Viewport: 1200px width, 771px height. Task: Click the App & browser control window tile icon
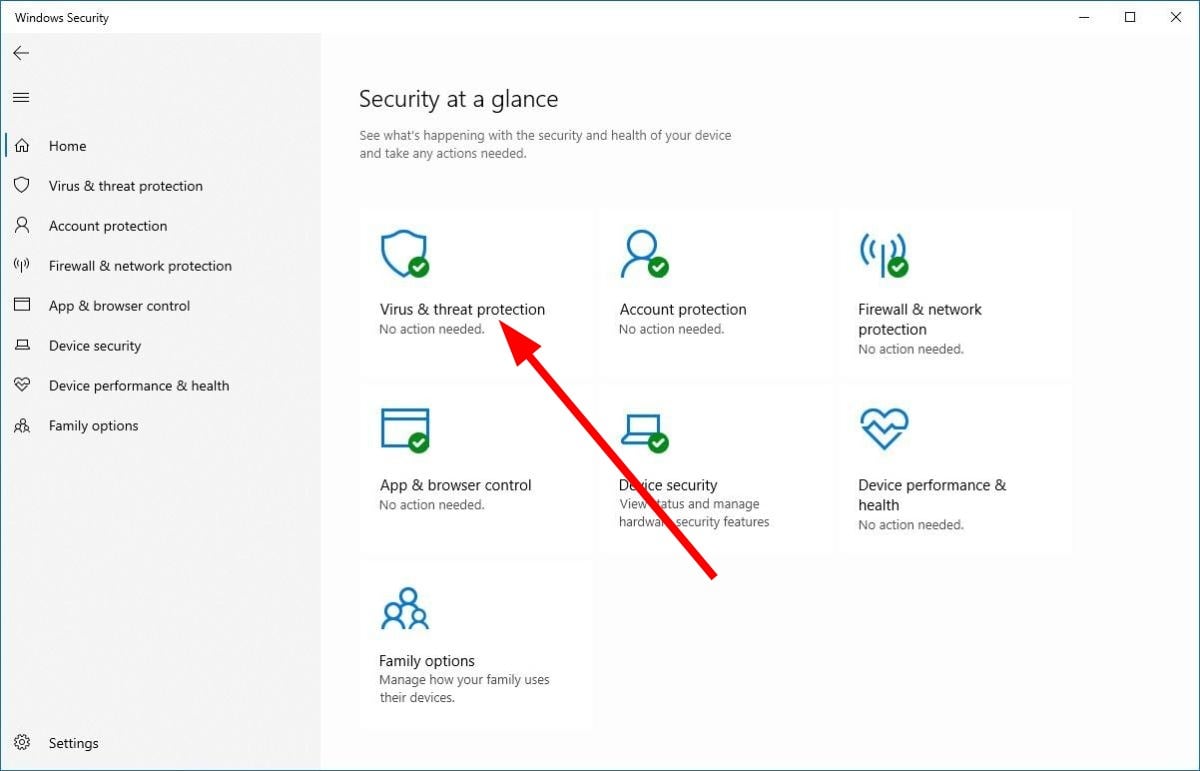[404, 429]
